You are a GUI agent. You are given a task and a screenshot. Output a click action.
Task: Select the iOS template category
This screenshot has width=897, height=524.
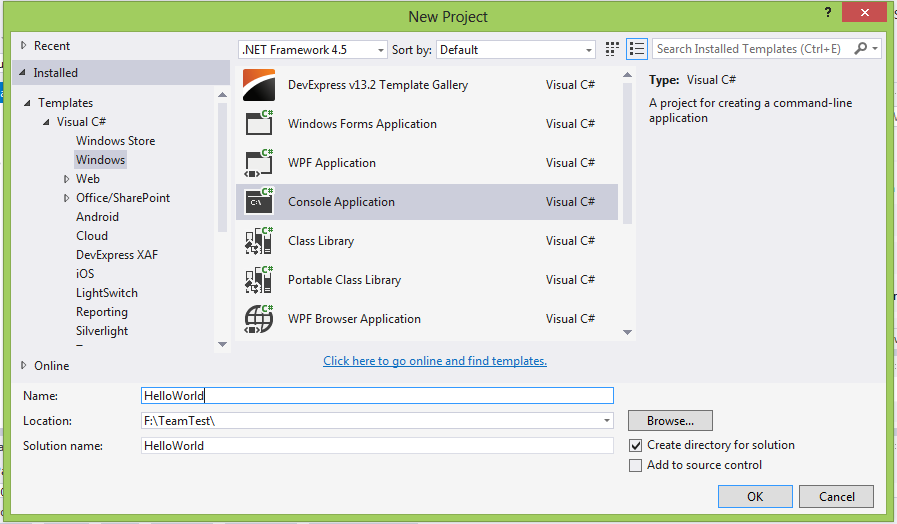[85, 273]
